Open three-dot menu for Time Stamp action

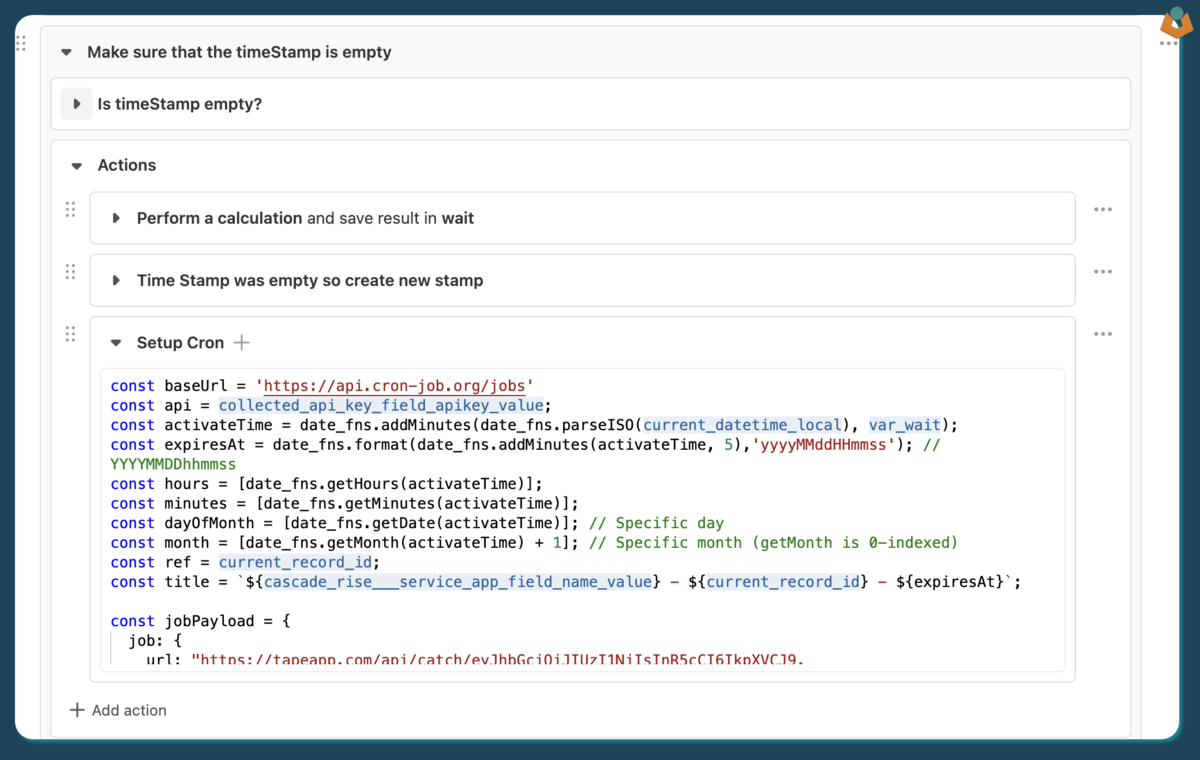click(x=1102, y=272)
